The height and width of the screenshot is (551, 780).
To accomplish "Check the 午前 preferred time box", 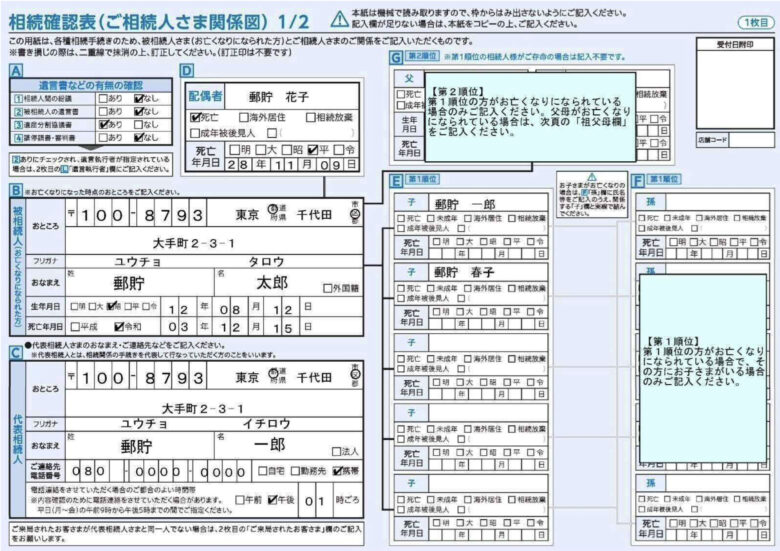I will (x=240, y=500).
